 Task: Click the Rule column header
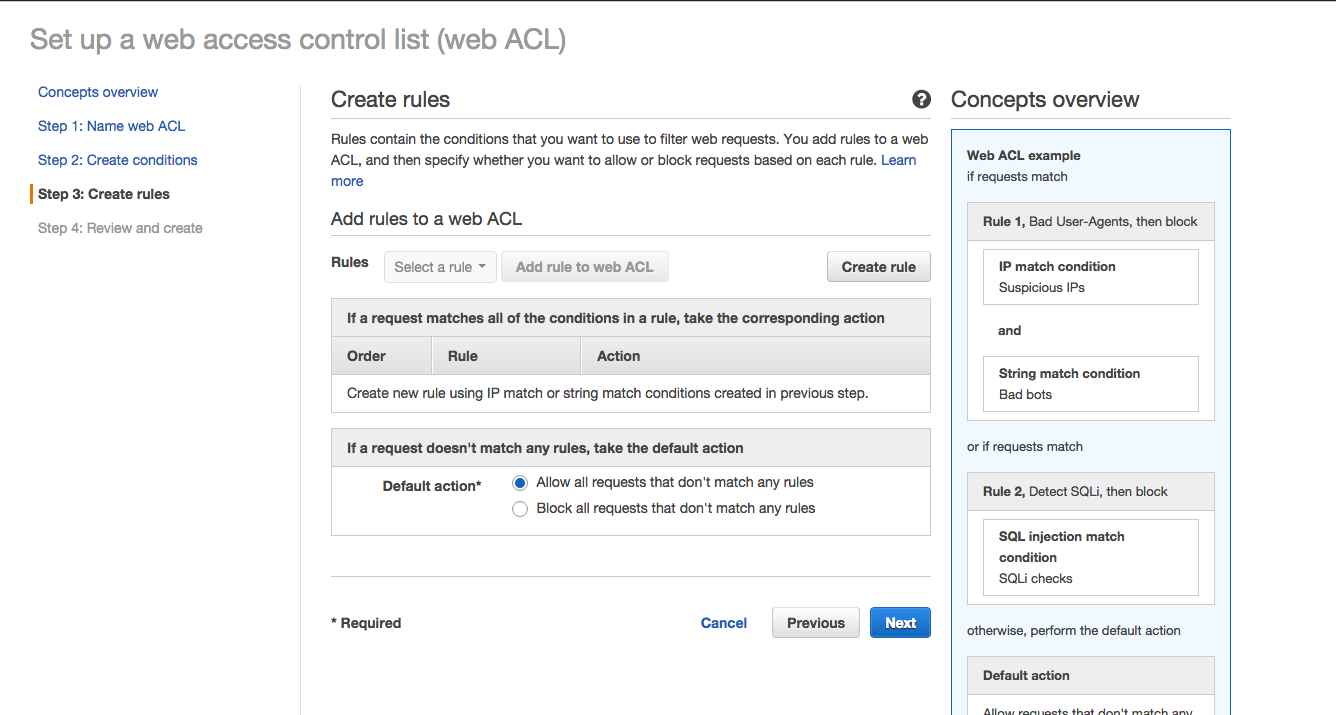point(506,356)
